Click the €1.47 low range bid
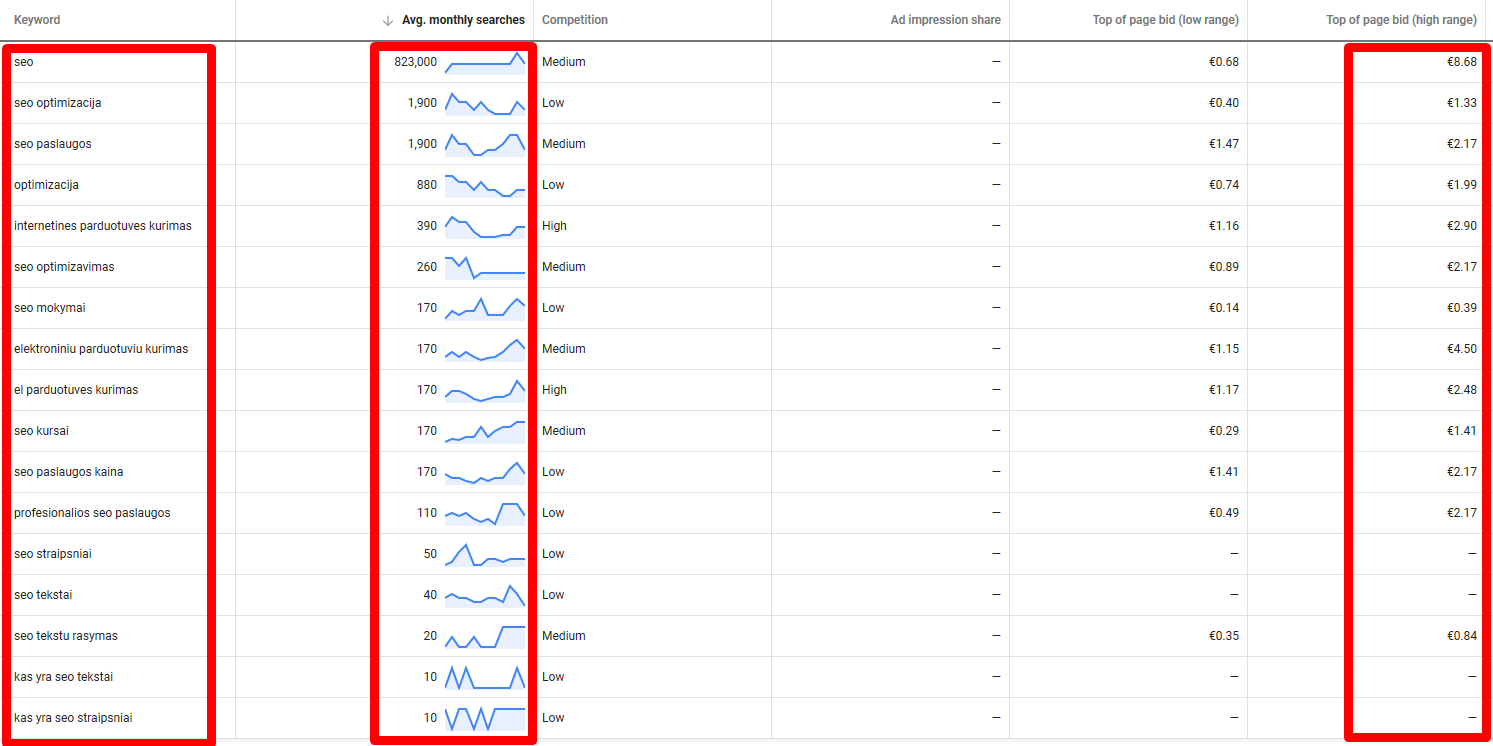The width and height of the screenshot is (1493, 746). pos(1223,144)
